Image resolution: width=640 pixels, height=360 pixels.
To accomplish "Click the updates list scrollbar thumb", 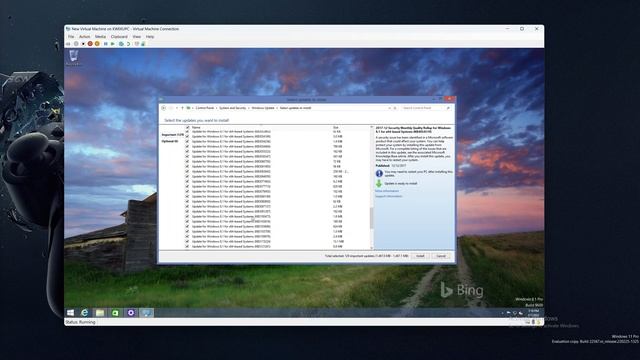I will 371,218.
